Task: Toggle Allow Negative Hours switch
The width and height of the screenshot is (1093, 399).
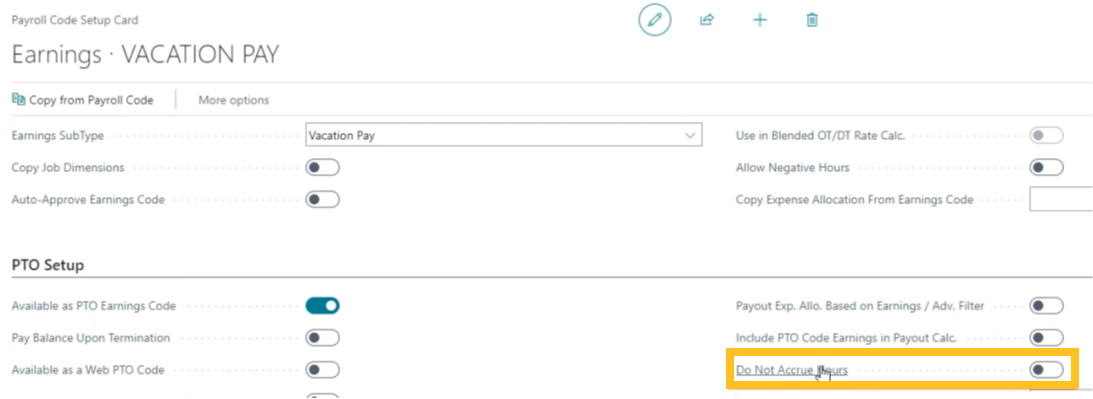Action: [1046, 167]
